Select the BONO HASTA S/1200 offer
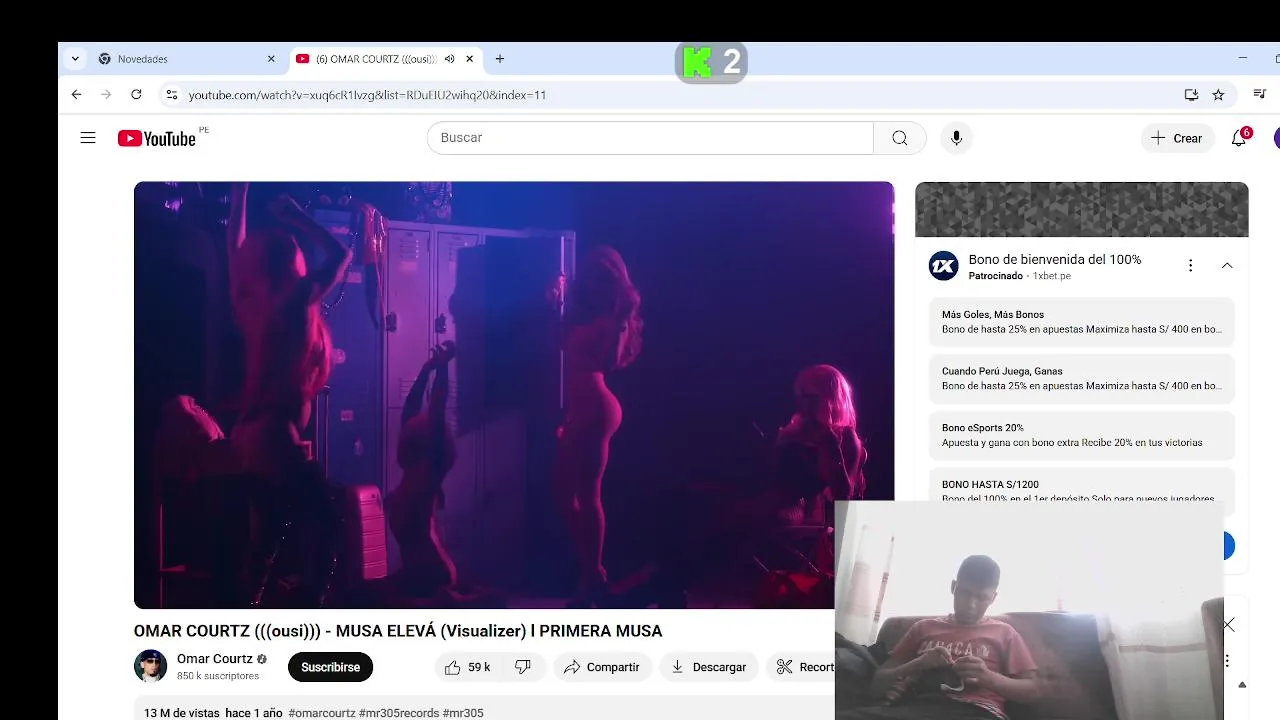 point(1082,487)
